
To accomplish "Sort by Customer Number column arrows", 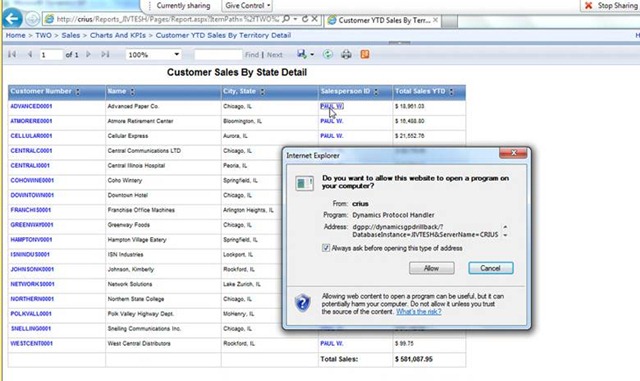I will tap(78, 92).
